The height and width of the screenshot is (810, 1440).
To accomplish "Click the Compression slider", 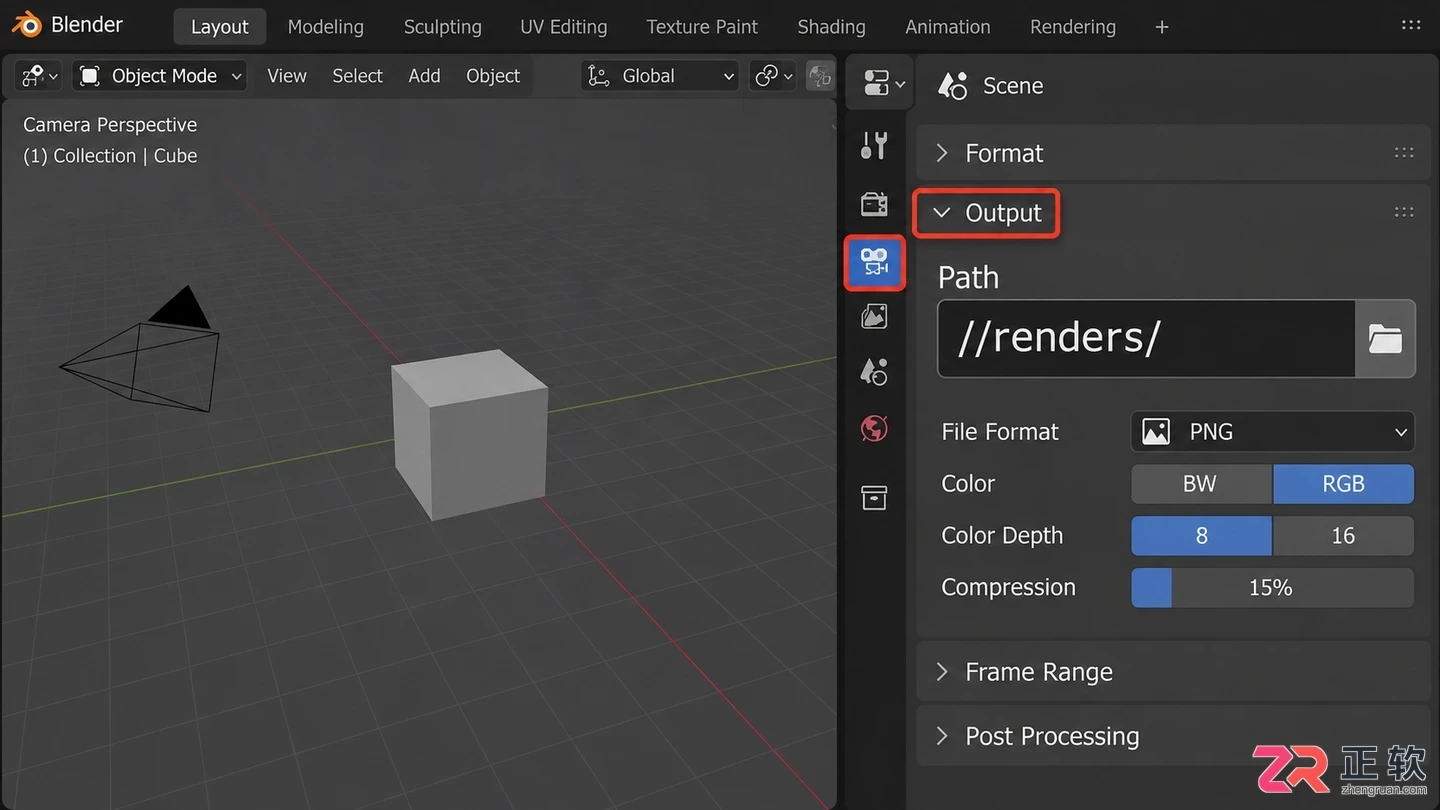I will pos(1273,588).
